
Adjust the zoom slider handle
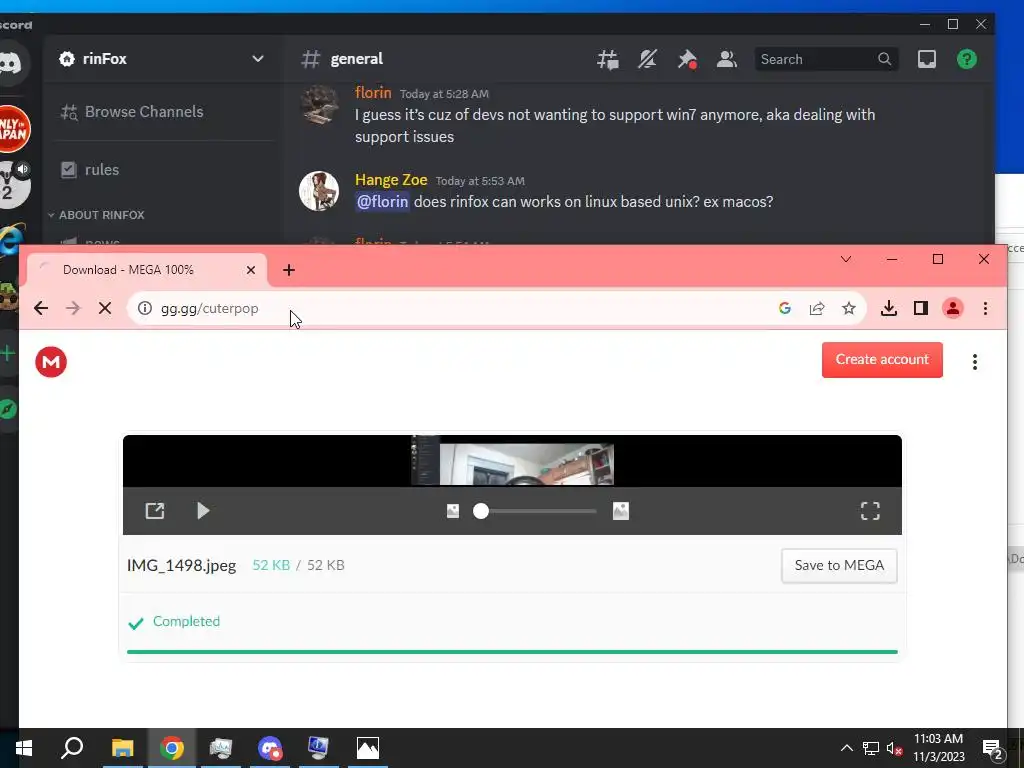(x=481, y=511)
